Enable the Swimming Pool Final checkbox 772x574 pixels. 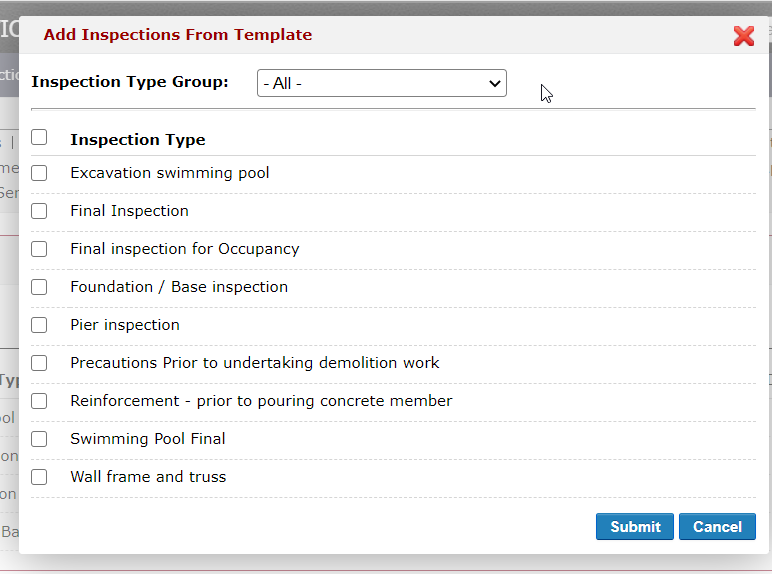pyautogui.click(x=39, y=439)
